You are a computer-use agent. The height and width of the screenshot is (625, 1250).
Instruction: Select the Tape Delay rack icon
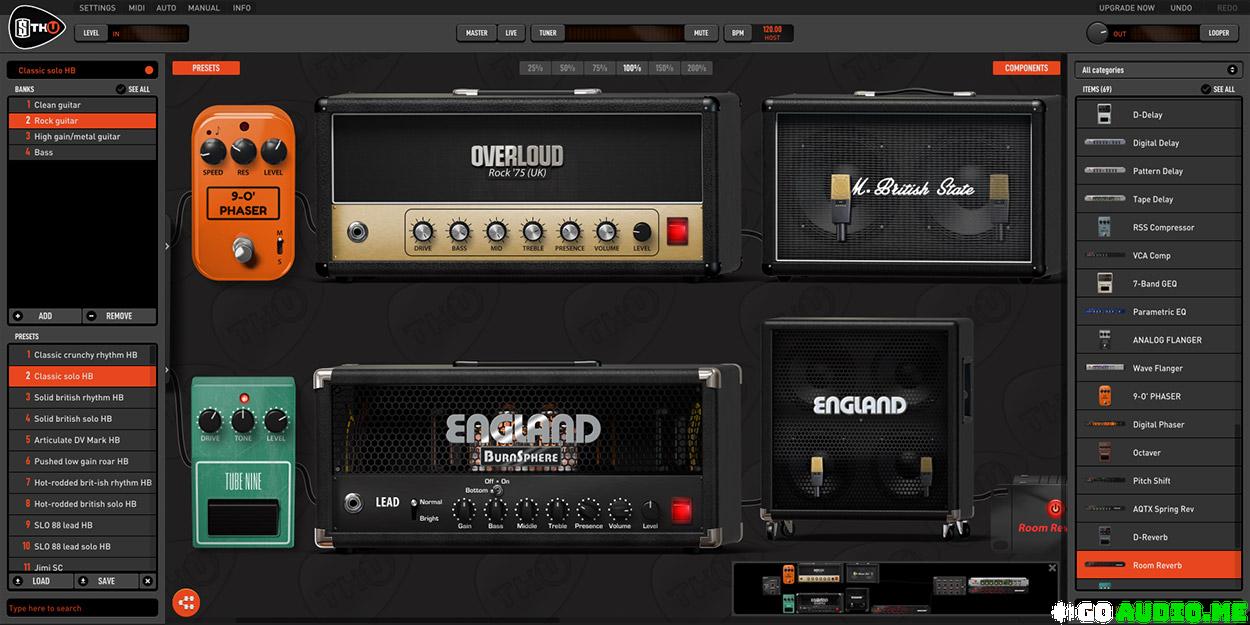point(1104,199)
